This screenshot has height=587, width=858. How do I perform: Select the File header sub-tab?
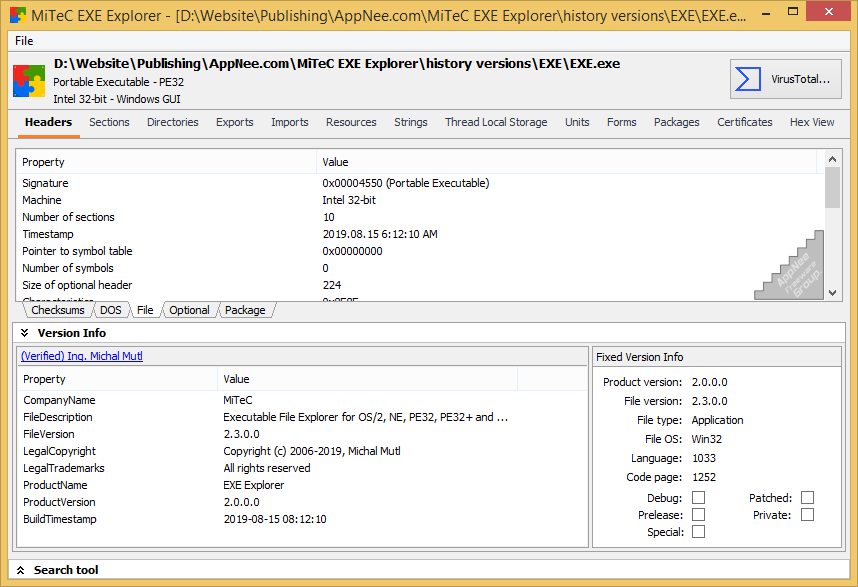click(x=145, y=310)
